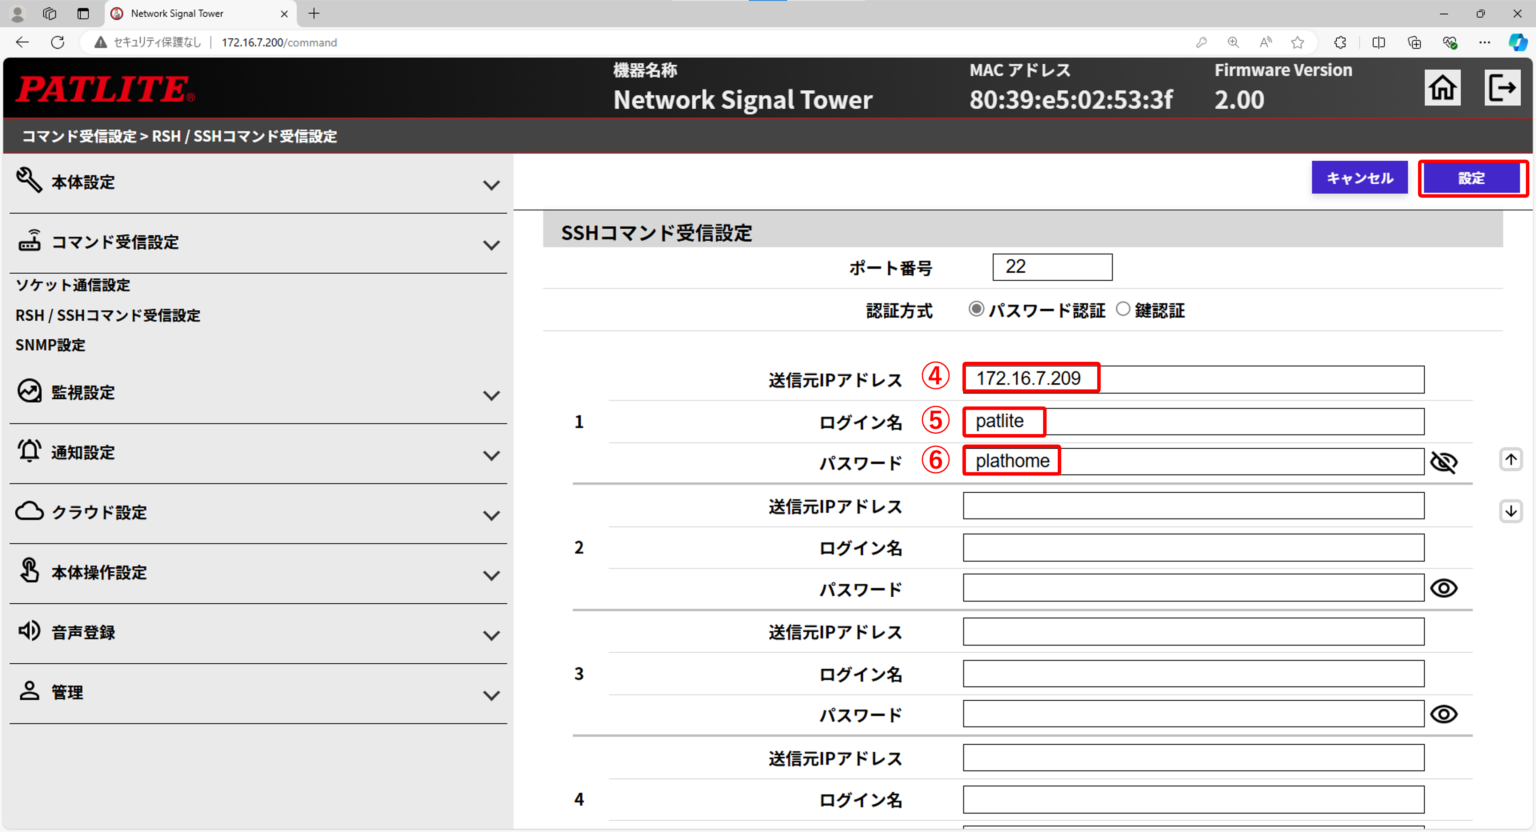Click the speaker icon for 音声登録
This screenshot has width=1536, height=832.
(x=27, y=632)
